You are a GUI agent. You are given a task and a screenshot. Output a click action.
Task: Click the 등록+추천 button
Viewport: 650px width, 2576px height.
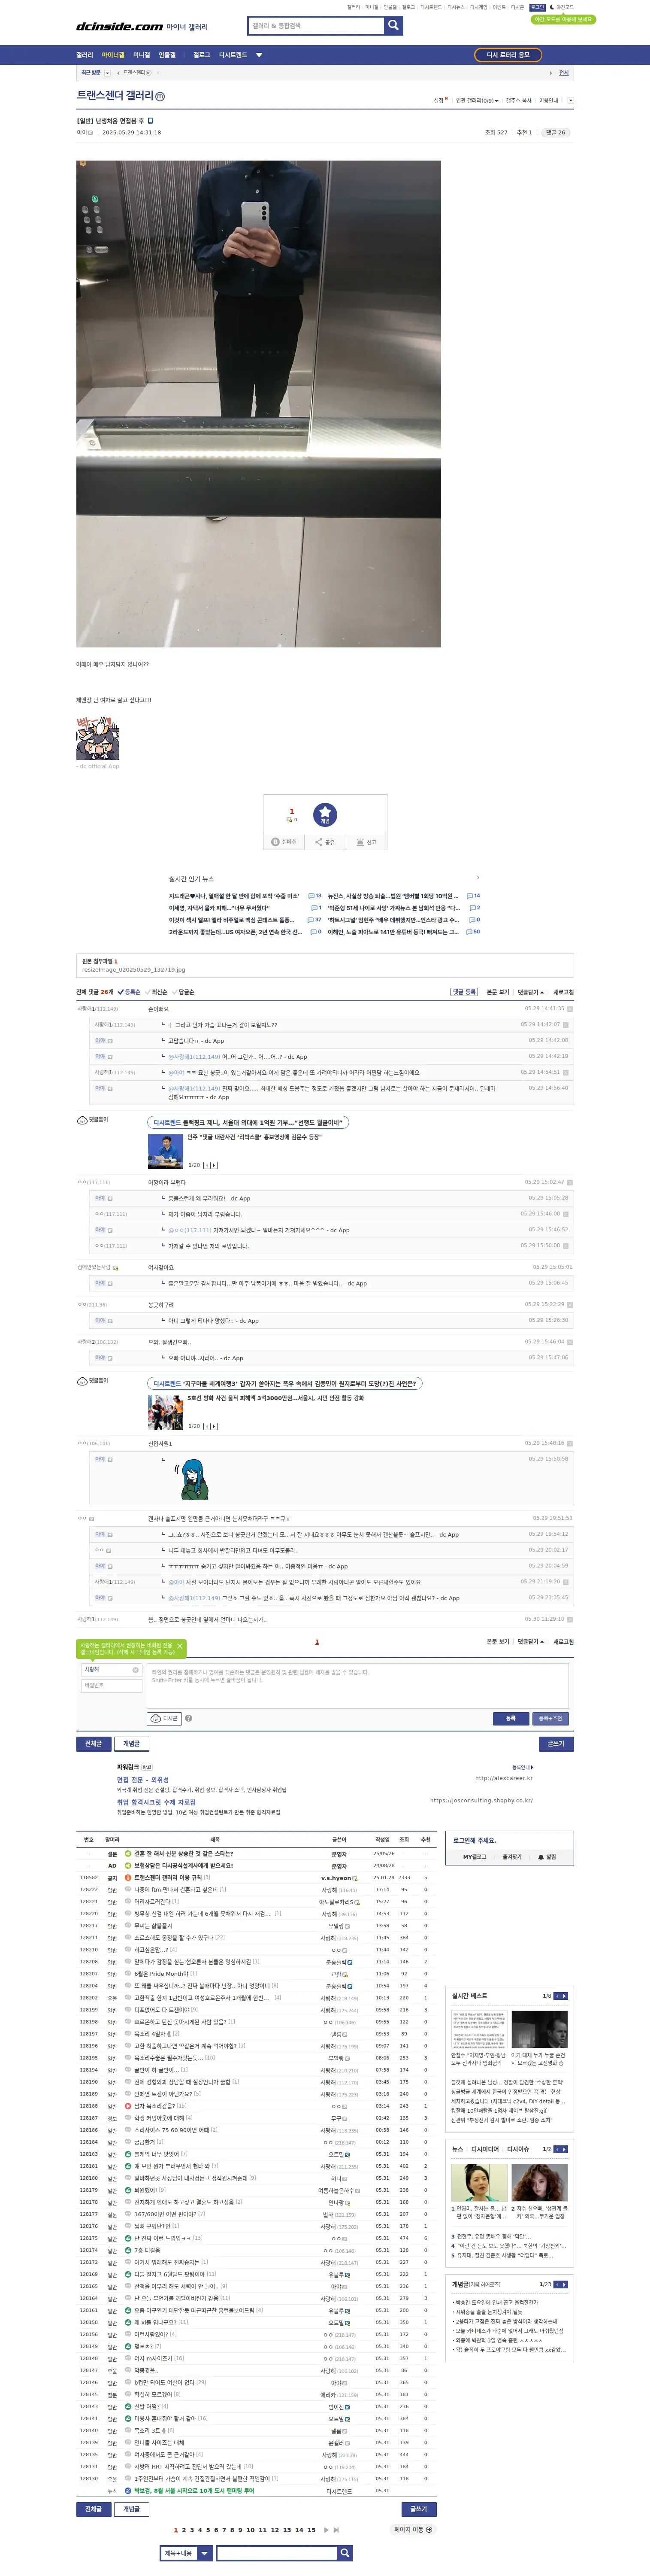point(551,1718)
